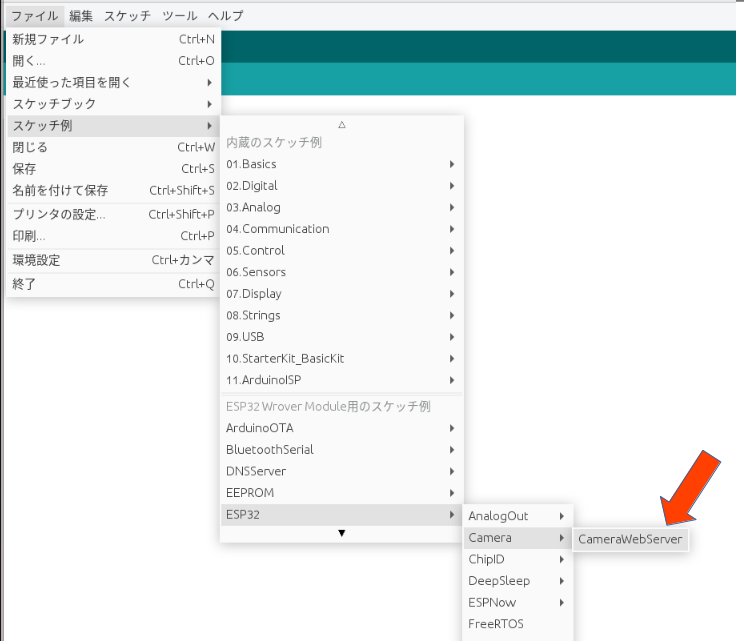Select 新規ファイル menu entry
744x641 pixels.
(x=113, y=39)
